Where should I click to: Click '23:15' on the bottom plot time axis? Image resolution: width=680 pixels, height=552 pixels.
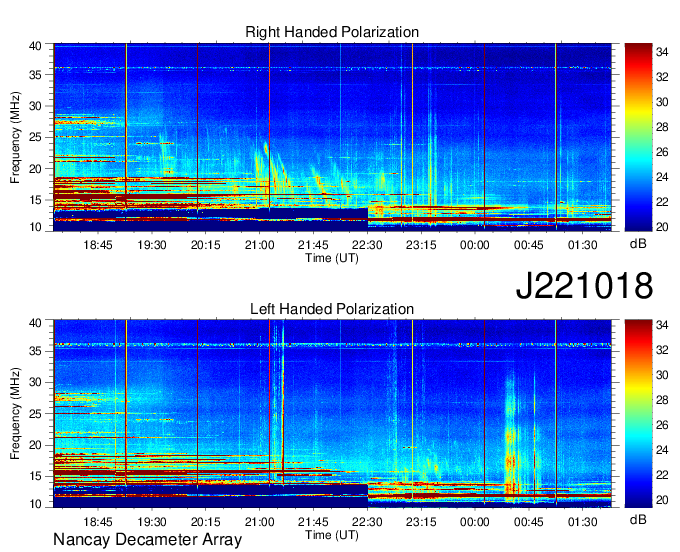[x=421, y=522]
